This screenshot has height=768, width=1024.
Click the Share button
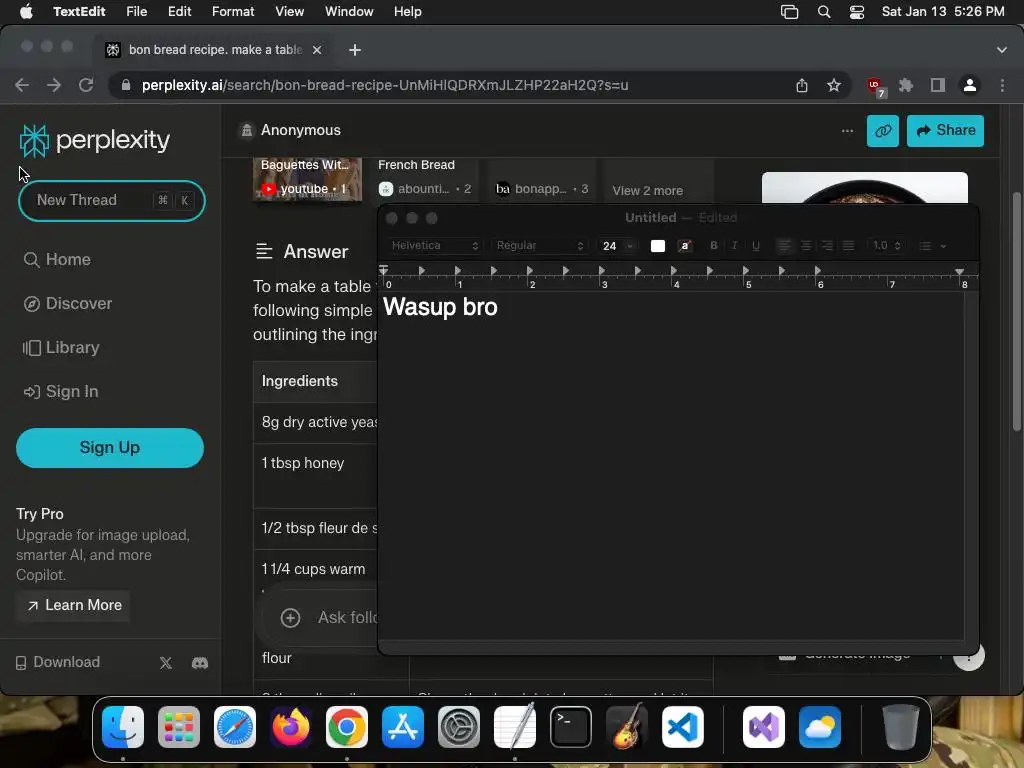coord(945,131)
